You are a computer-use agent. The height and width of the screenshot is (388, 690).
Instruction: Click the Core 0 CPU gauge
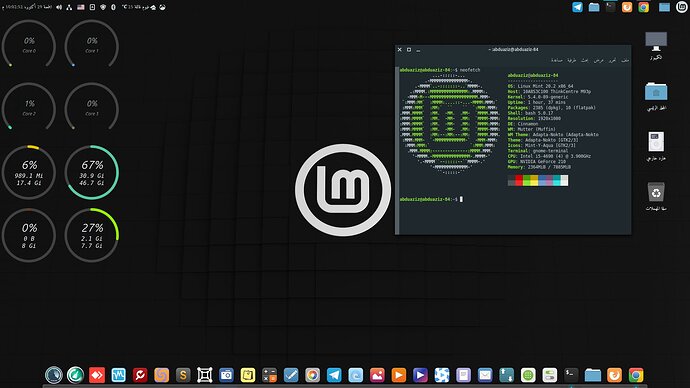pos(29,45)
